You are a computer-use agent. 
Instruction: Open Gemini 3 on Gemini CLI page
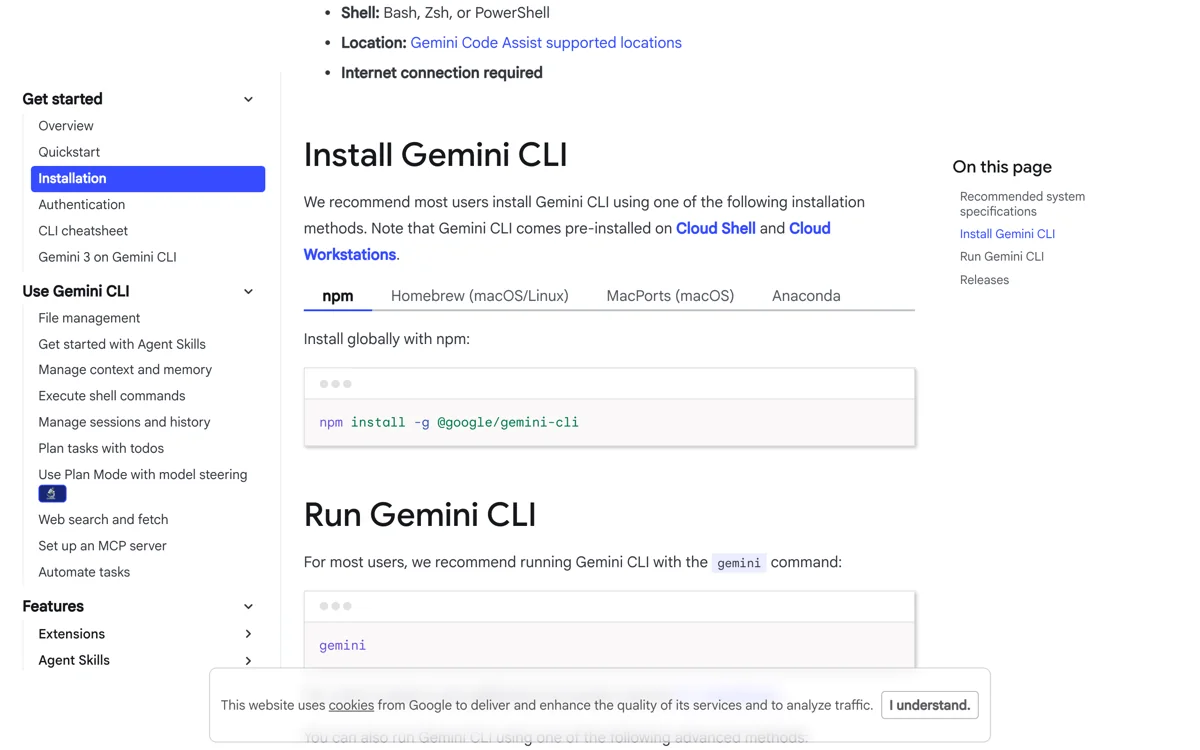[x=107, y=257]
